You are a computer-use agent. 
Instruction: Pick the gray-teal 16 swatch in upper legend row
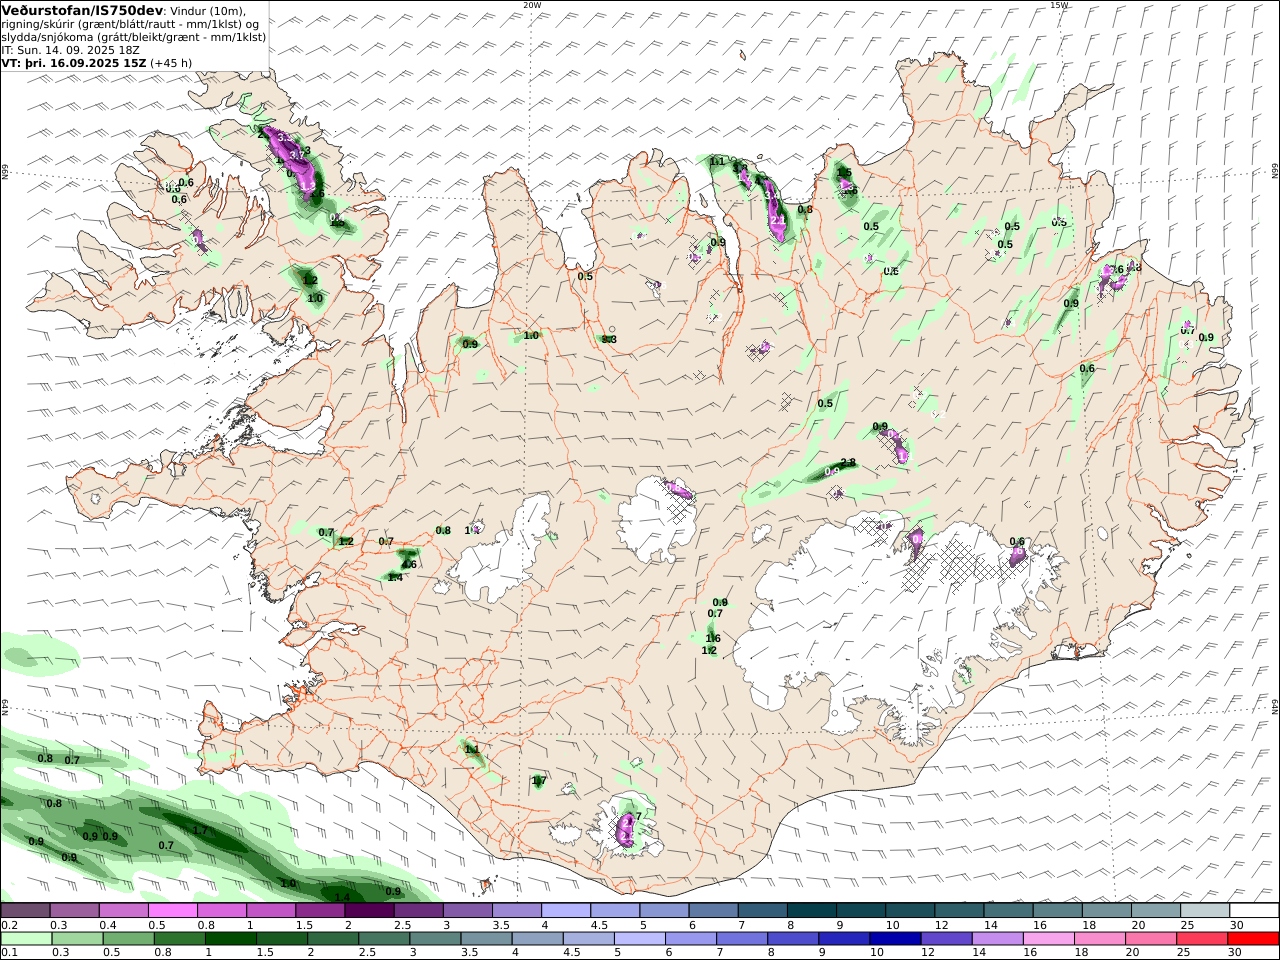coord(1058,910)
